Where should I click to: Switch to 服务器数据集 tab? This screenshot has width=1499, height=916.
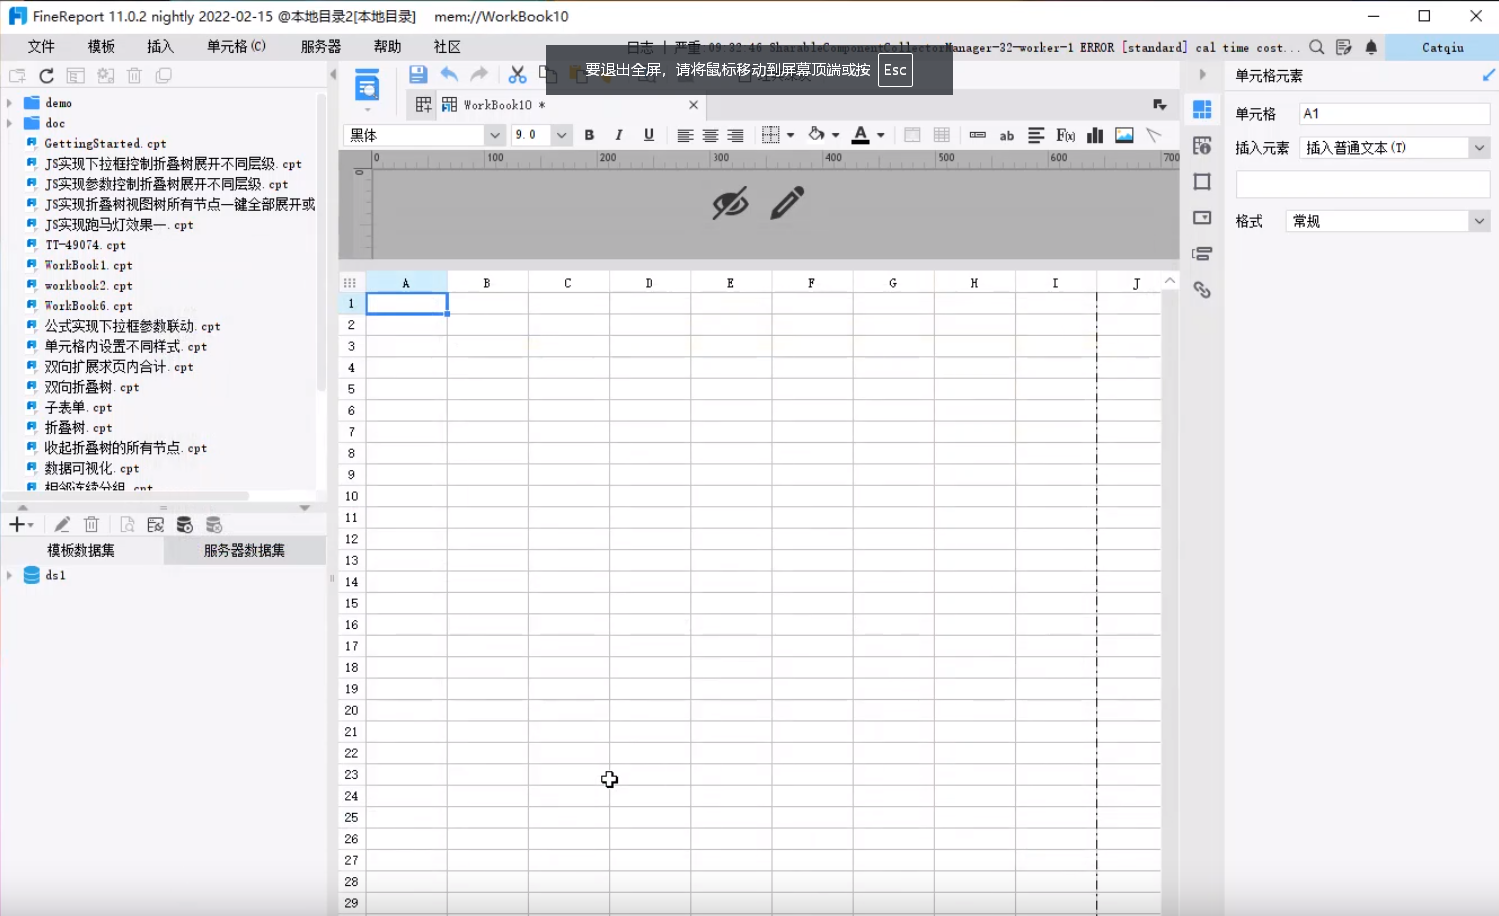pyautogui.click(x=244, y=550)
